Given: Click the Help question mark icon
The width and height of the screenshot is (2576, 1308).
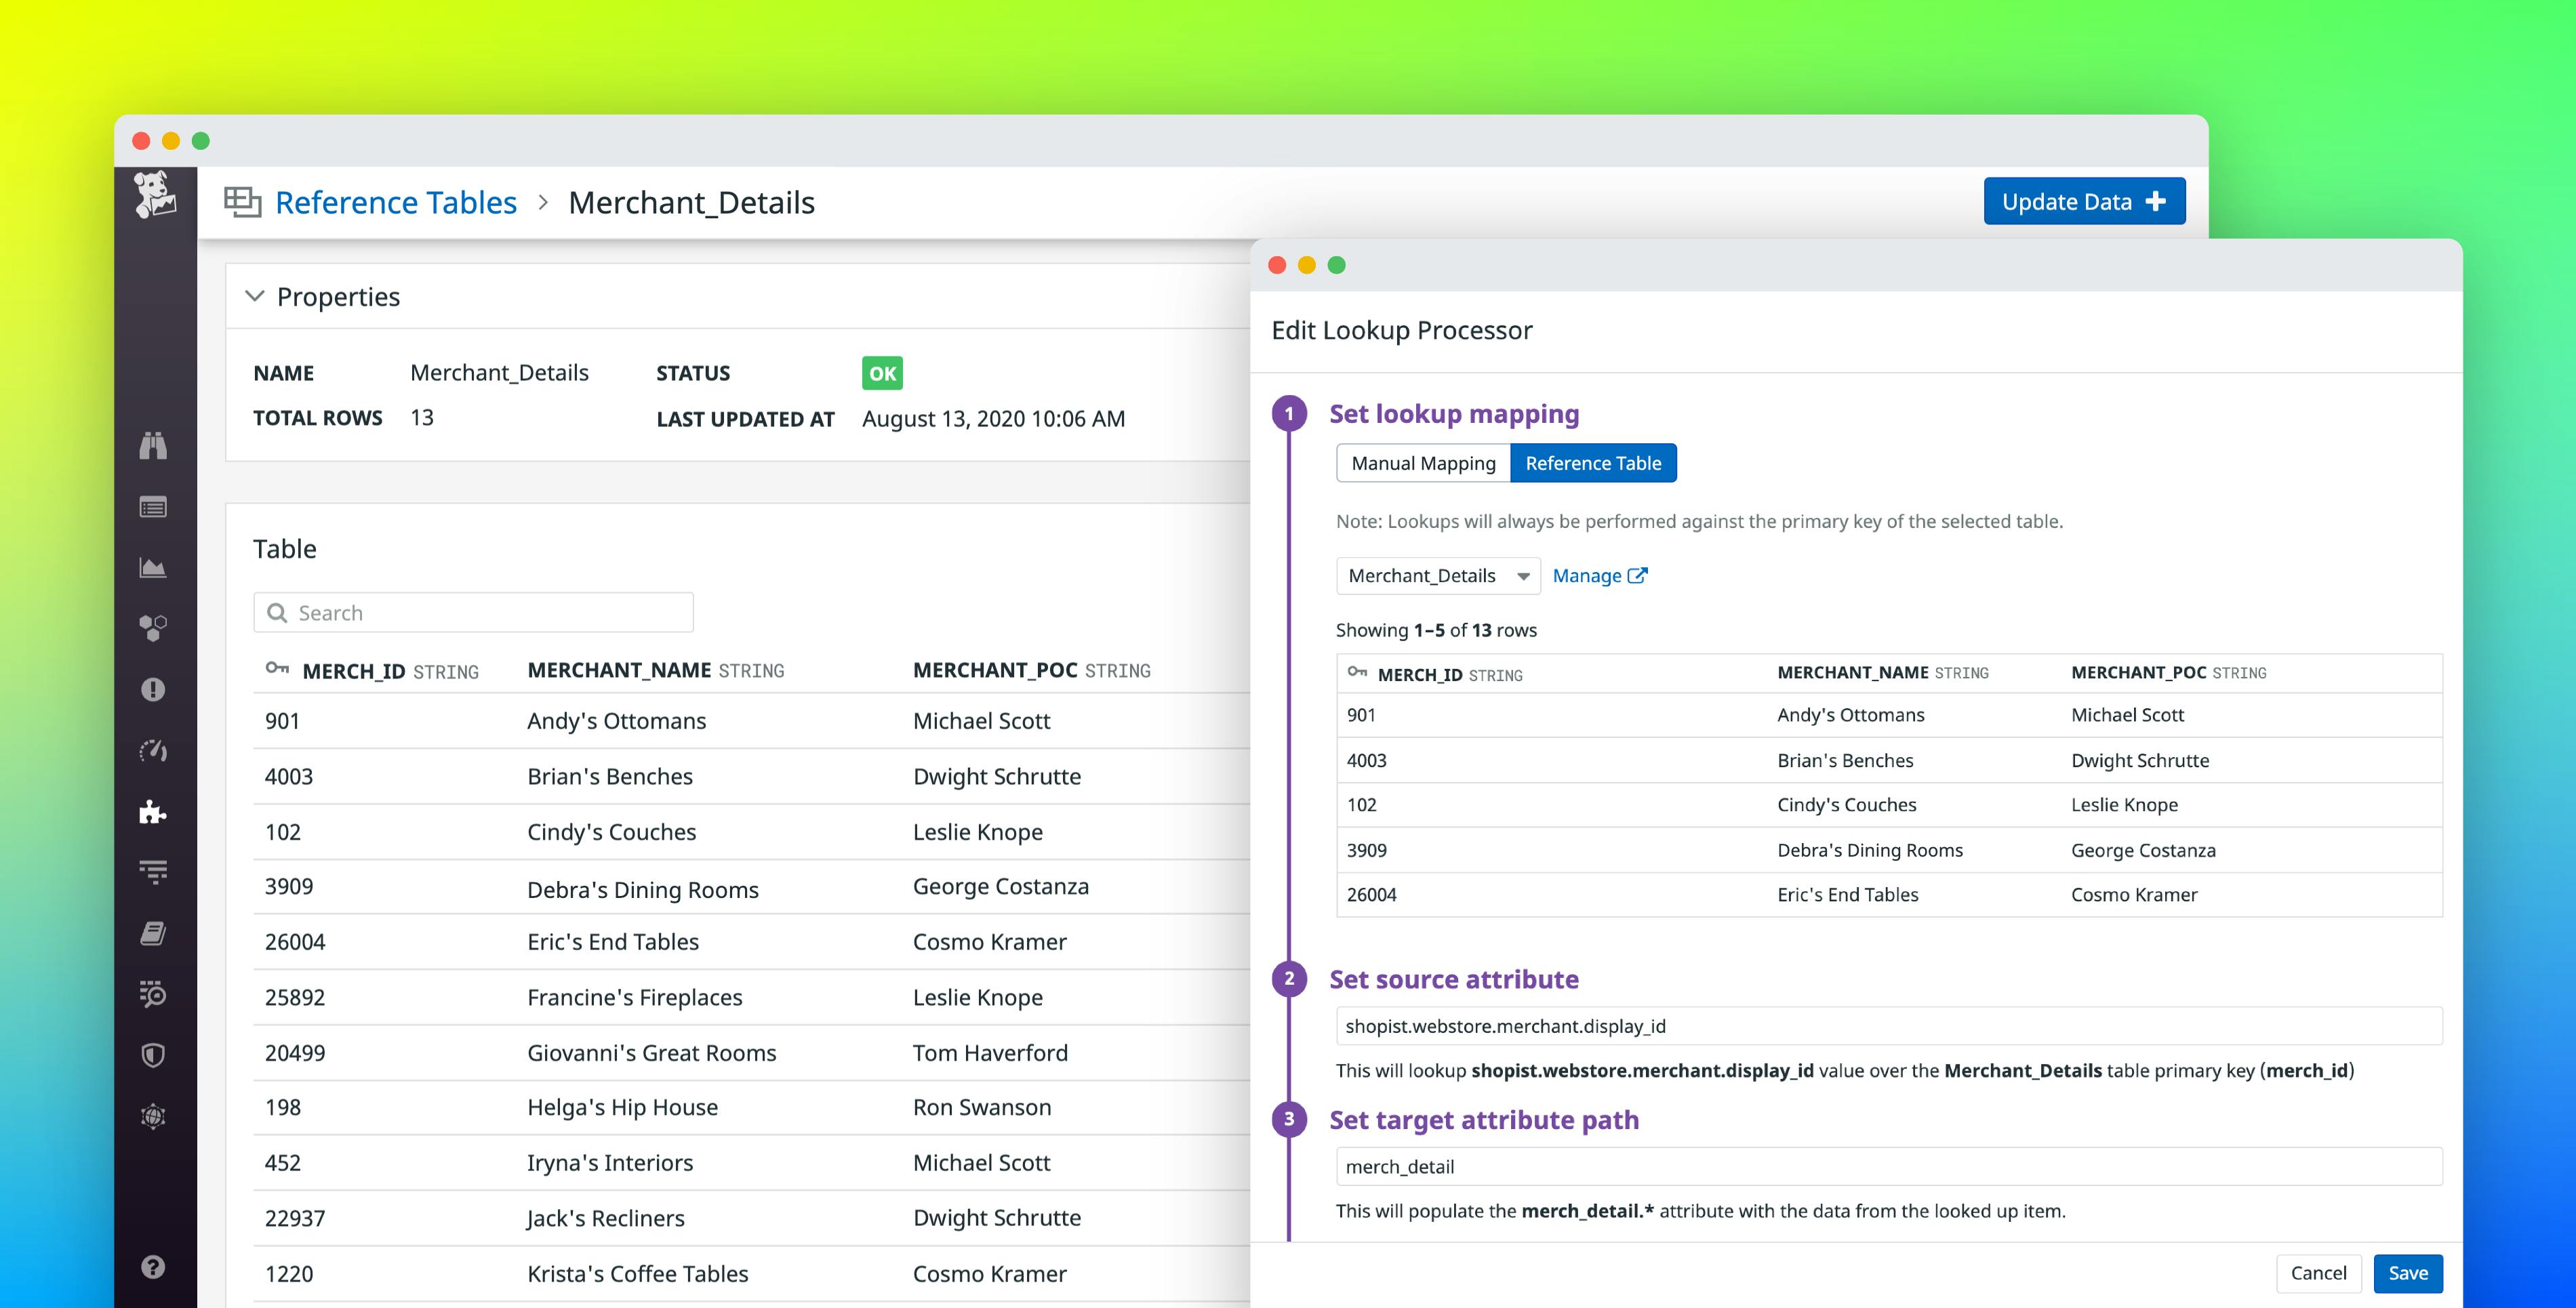Looking at the screenshot, I should tap(153, 1267).
